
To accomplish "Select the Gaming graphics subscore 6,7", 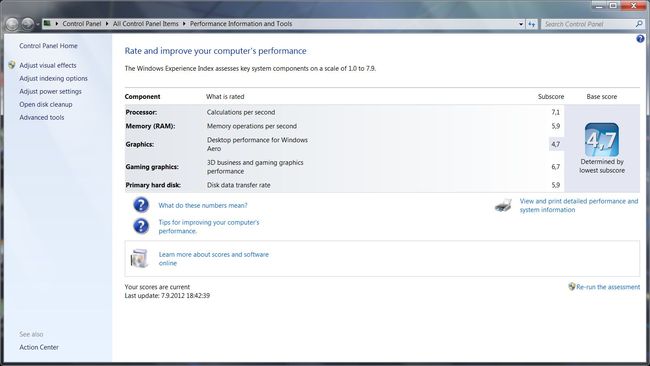I will click(x=555, y=167).
